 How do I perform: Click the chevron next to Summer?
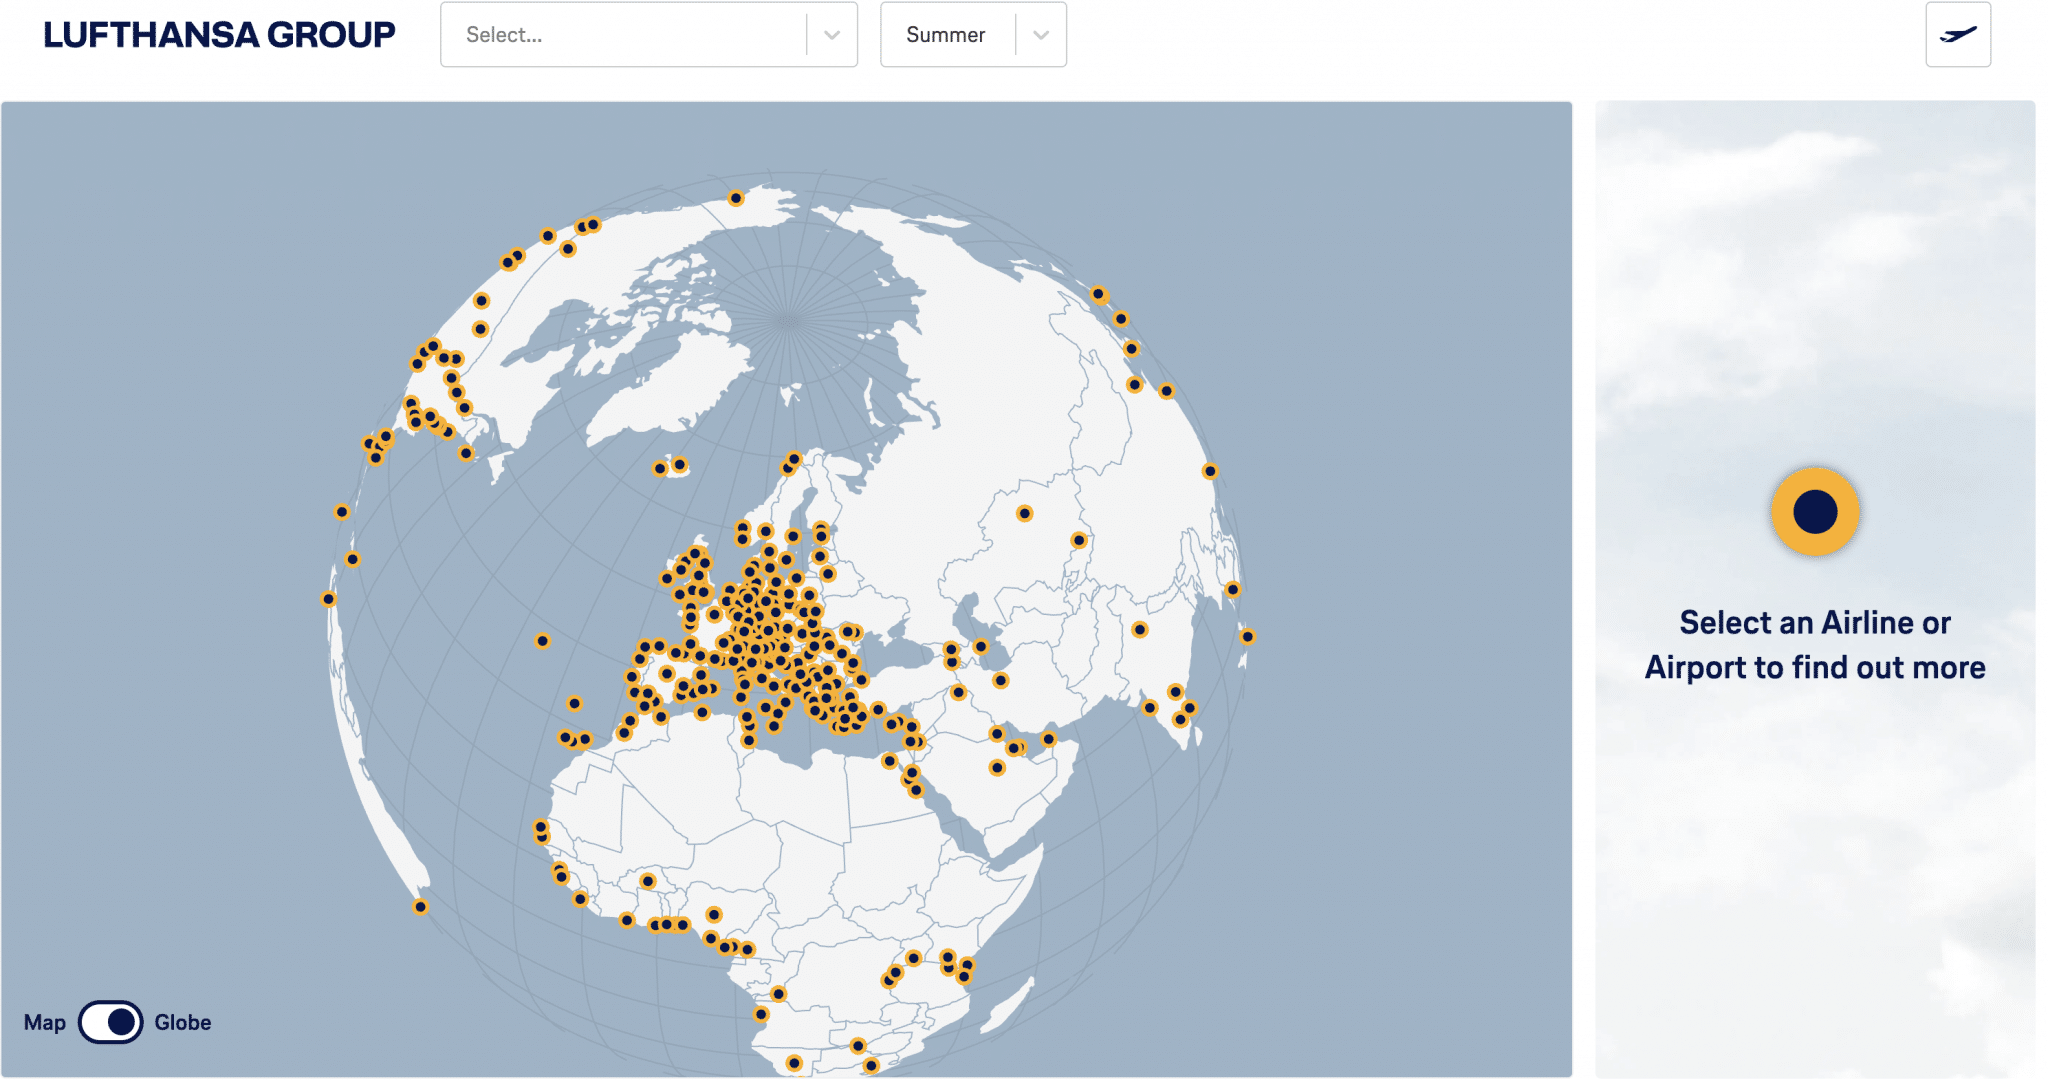(1041, 35)
